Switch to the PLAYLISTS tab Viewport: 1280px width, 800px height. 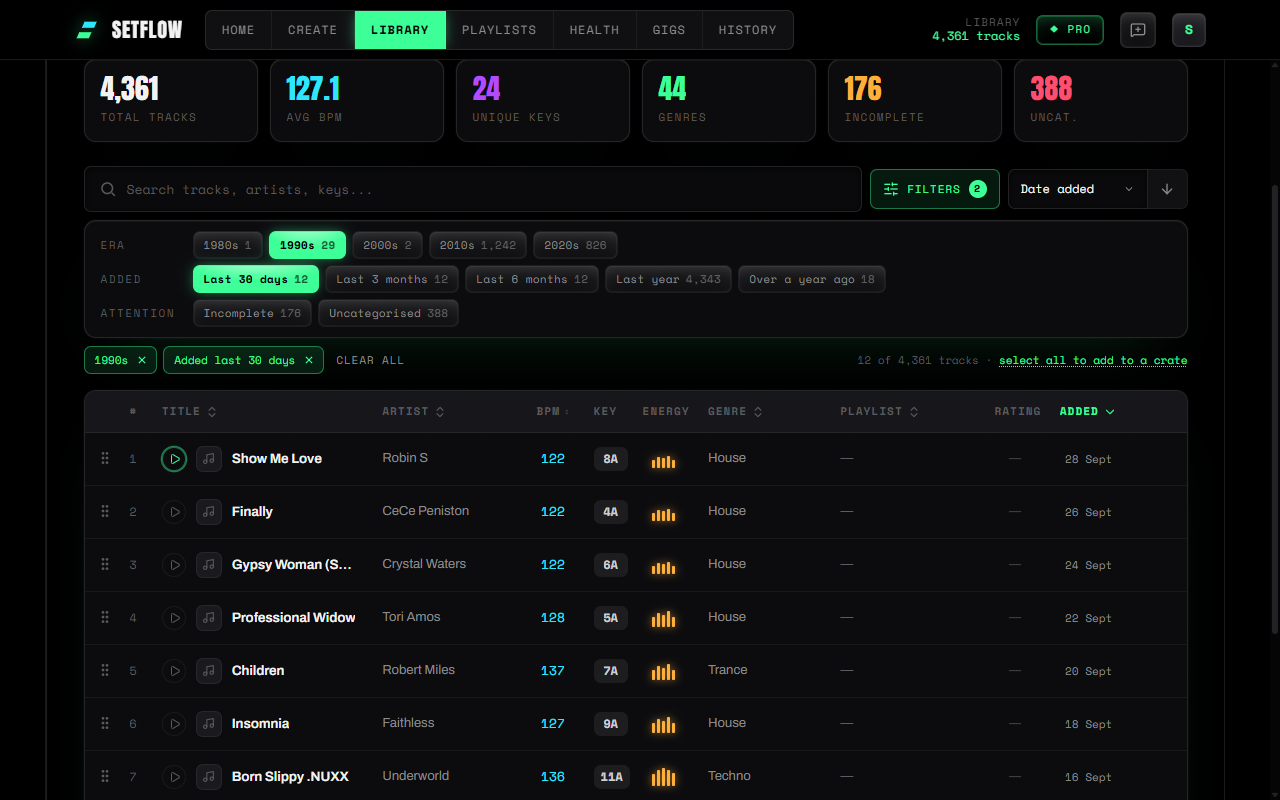(x=499, y=30)
